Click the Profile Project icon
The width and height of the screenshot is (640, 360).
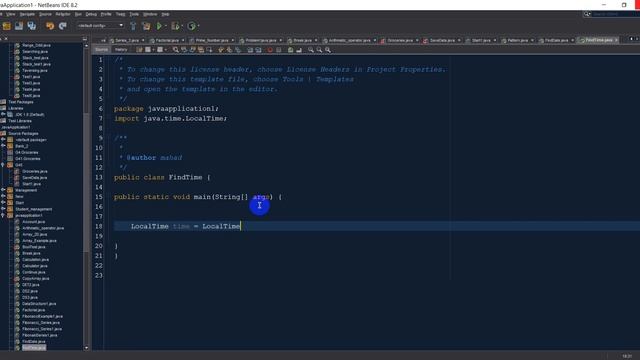pyautogui.click(x=191, y=26)
